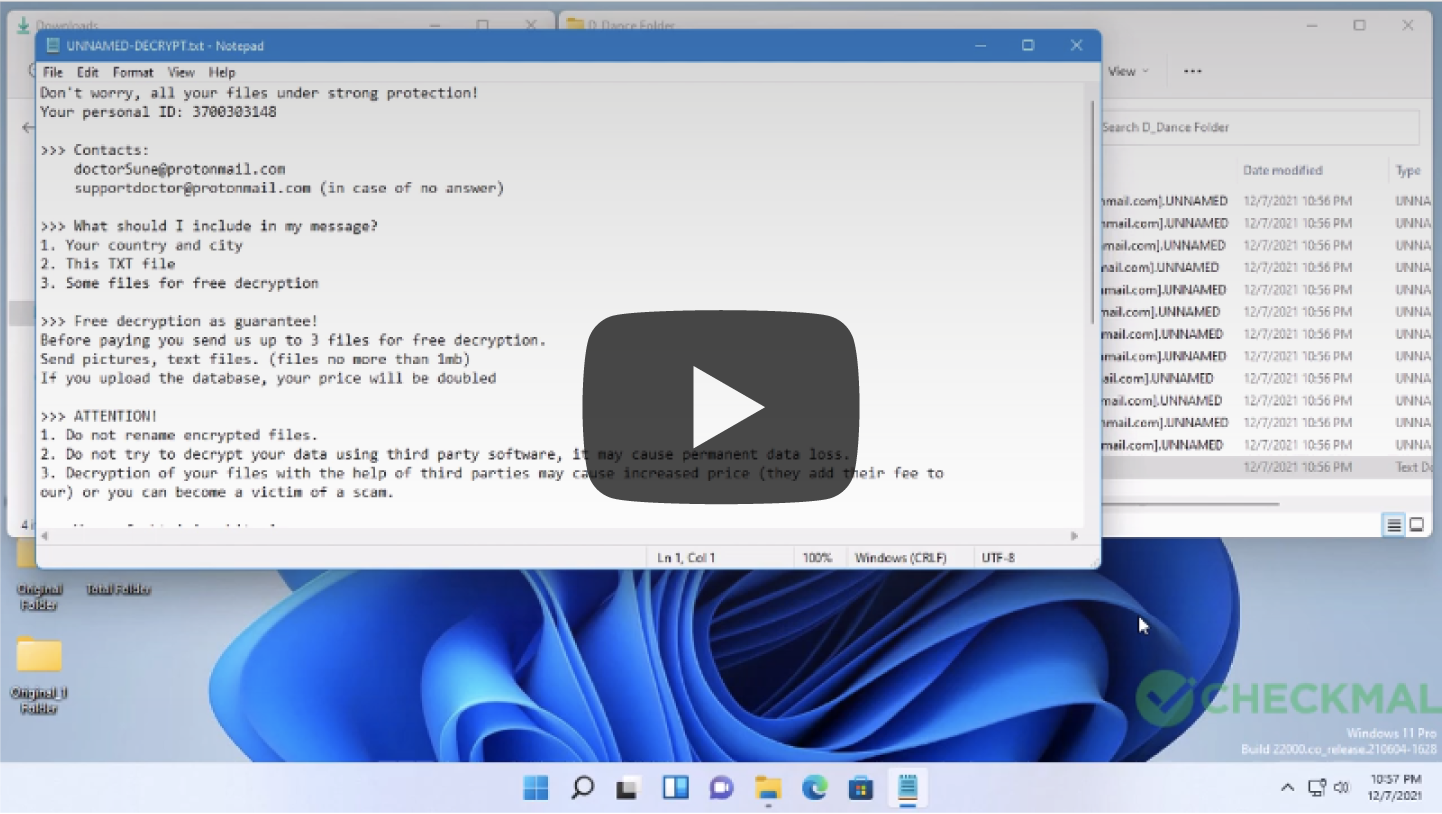
Task: Open Notepad's View menu
Action: (181, 72)
